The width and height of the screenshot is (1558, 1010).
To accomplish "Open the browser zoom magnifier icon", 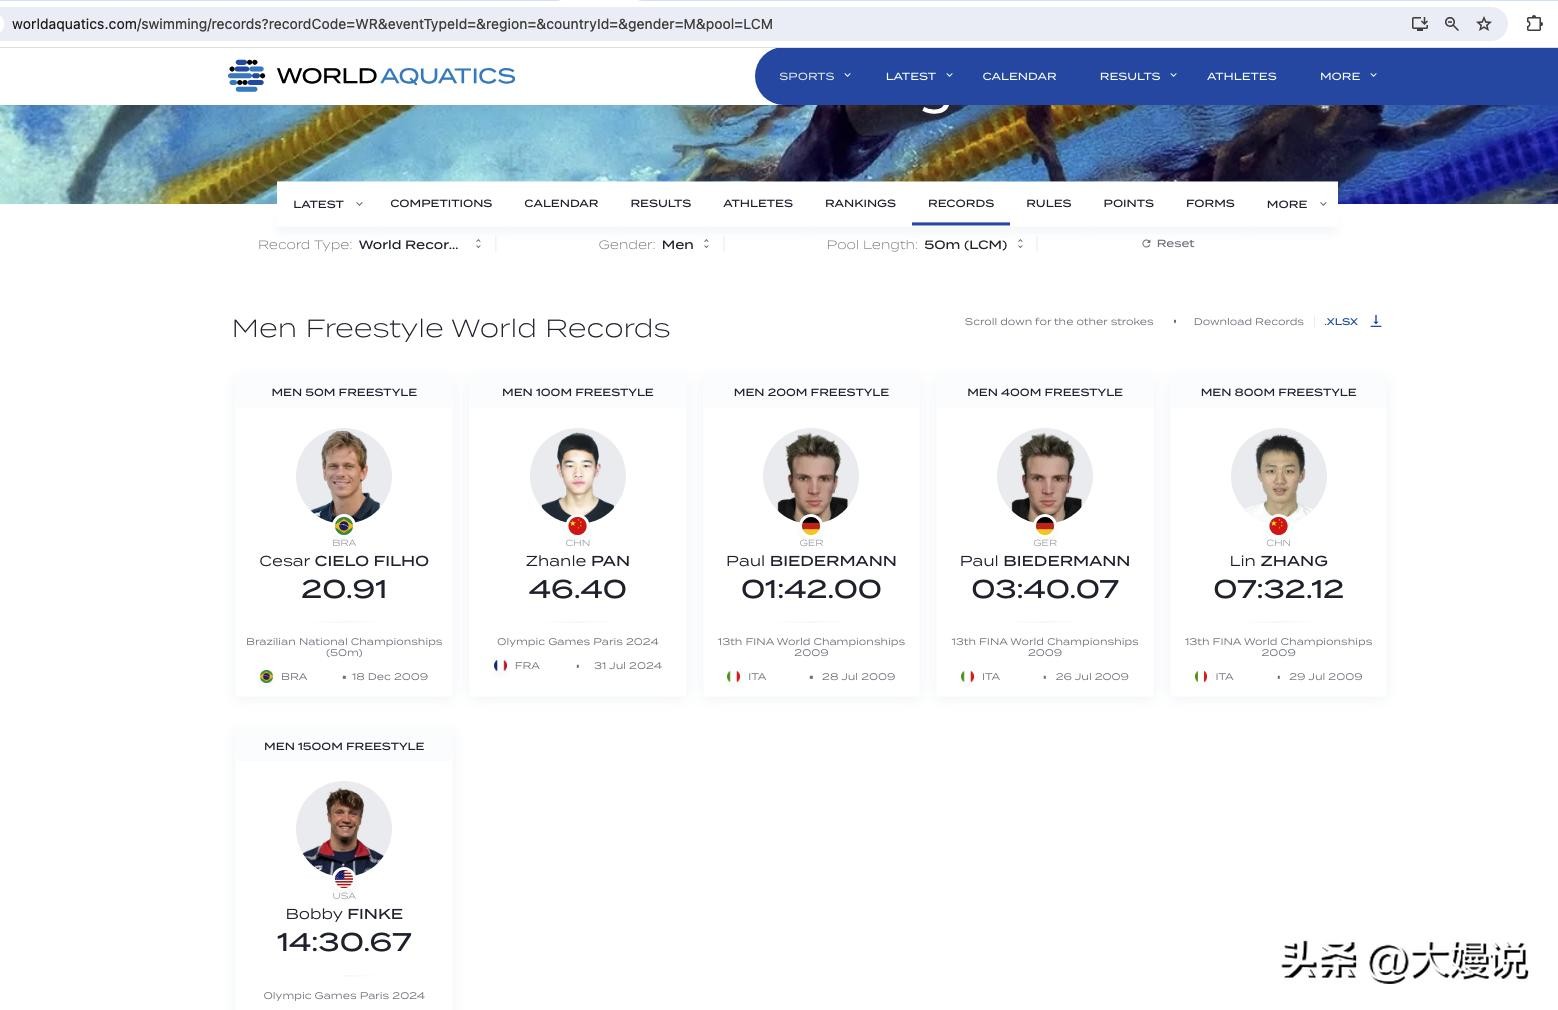I will 1451,24.
